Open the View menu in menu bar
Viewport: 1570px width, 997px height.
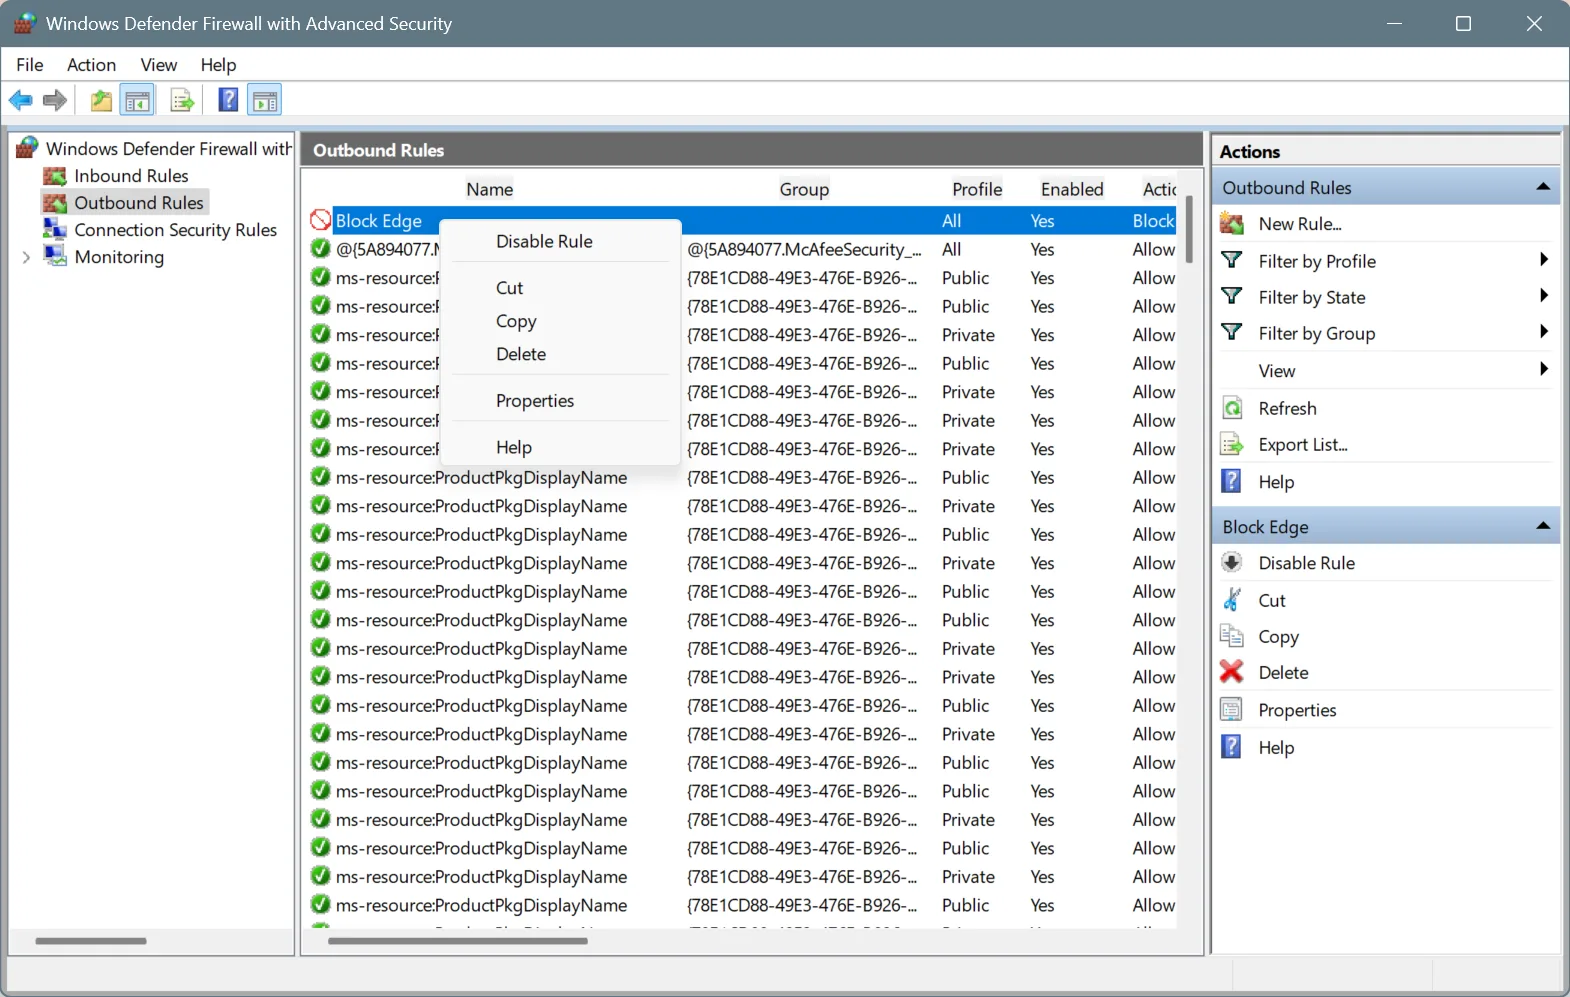158,65
